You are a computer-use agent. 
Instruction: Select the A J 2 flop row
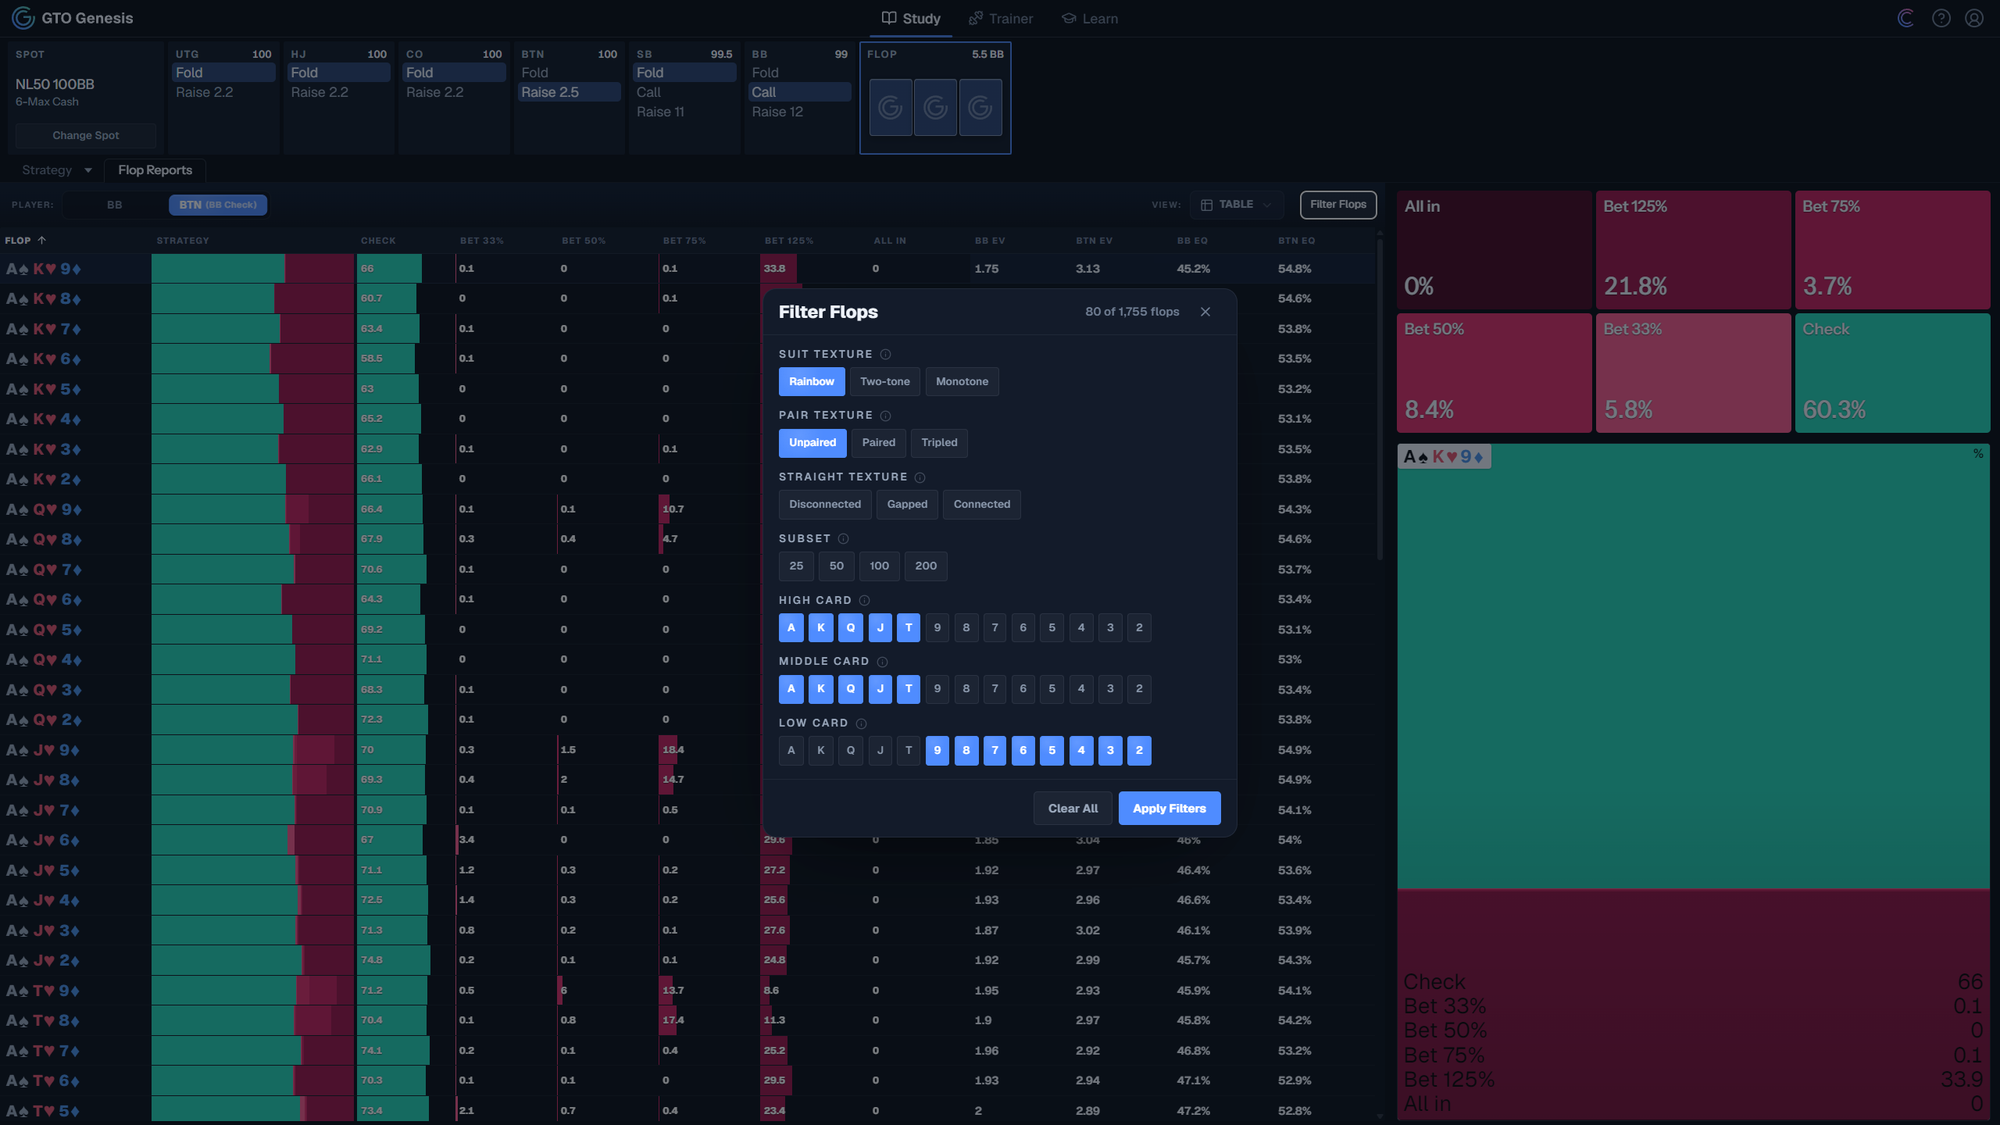pos(688,961)
